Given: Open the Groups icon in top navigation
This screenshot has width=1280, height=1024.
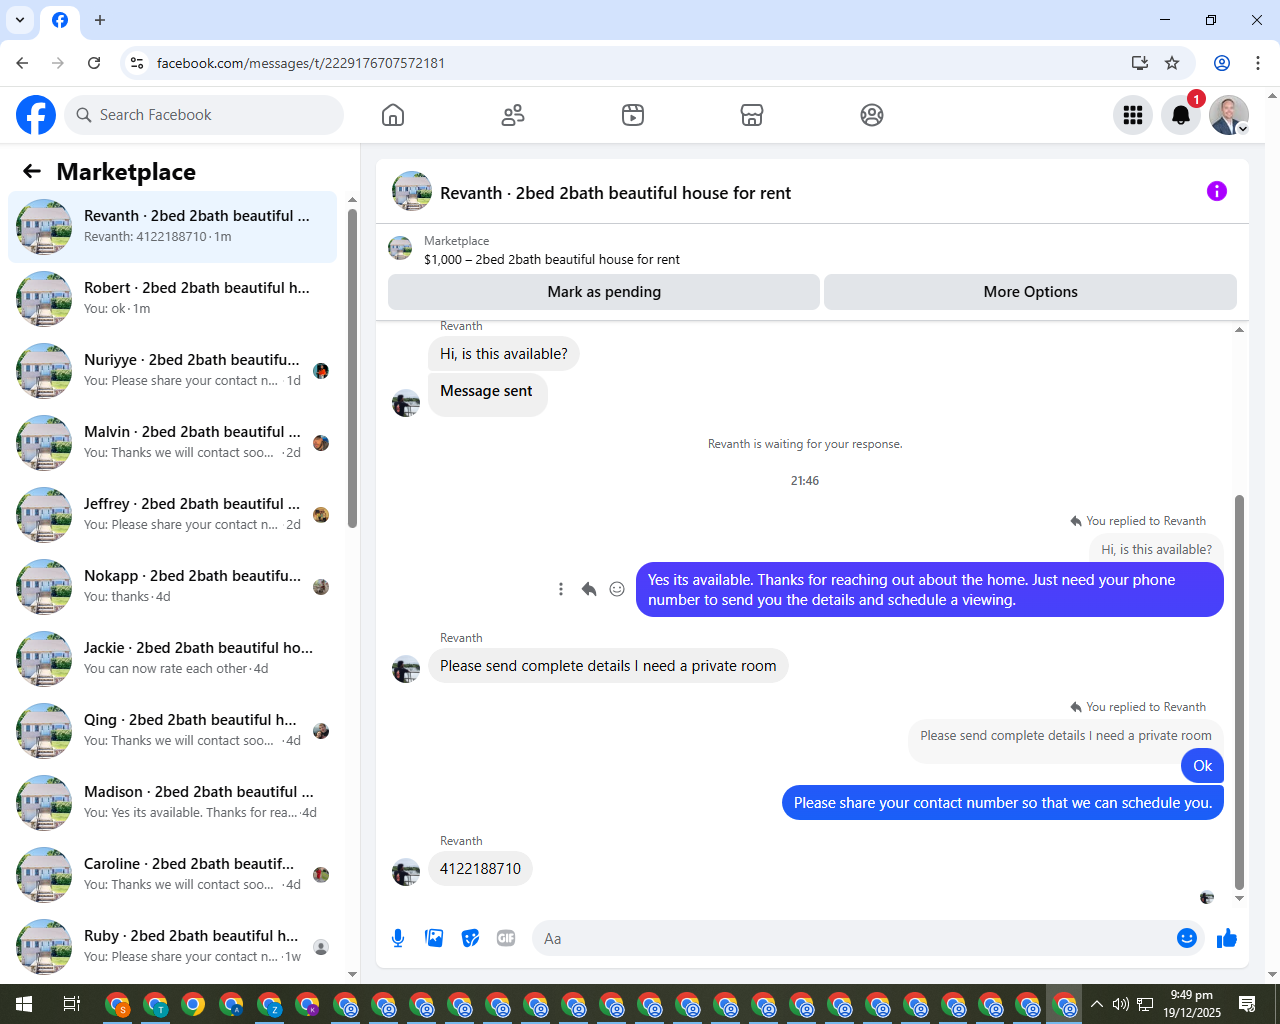Looking at the screenshot, I should [x=872, y=115].
